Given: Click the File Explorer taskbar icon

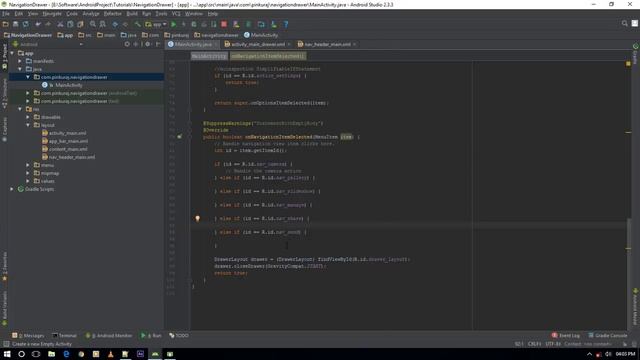Looking at the screenshot, I should click(51, 354).
